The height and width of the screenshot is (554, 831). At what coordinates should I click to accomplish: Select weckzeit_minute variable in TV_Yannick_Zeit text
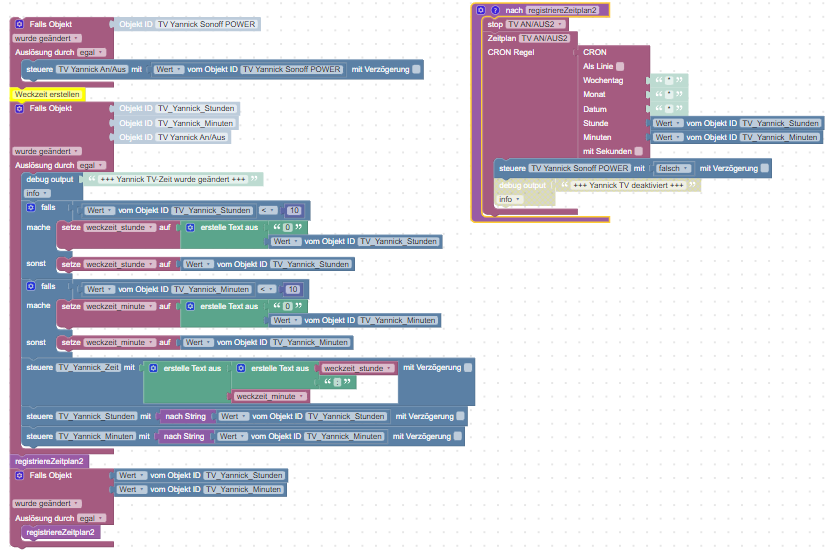[x=269, y=396]
